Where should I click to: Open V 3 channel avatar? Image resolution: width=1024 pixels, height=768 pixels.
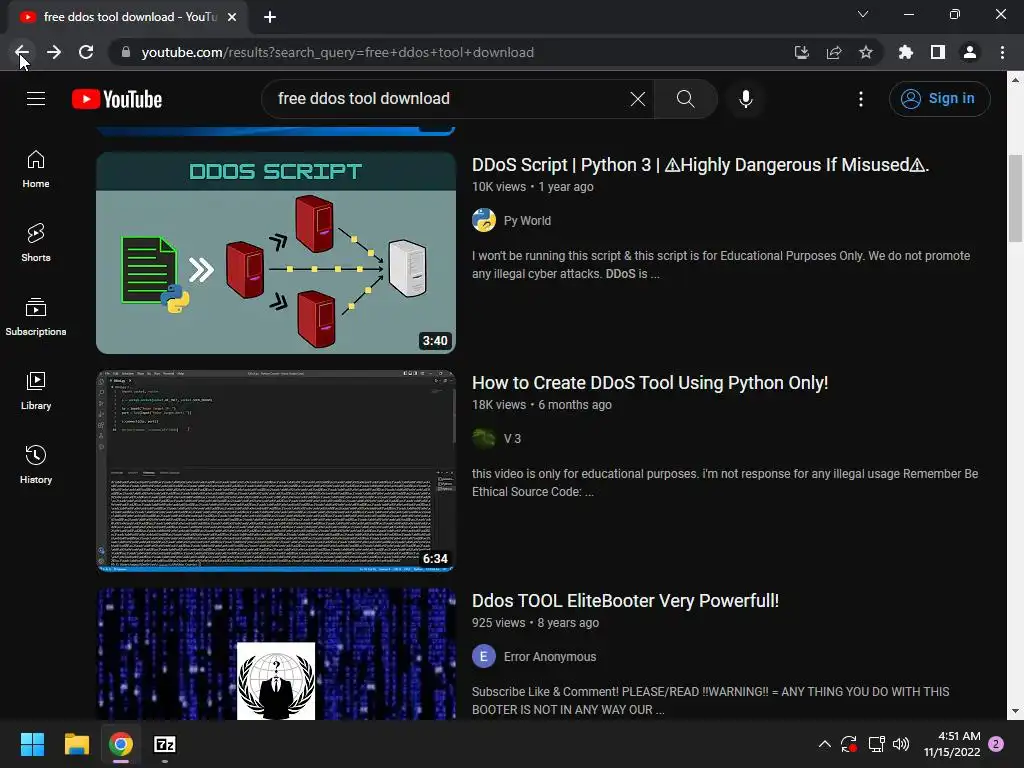(484, 438)
